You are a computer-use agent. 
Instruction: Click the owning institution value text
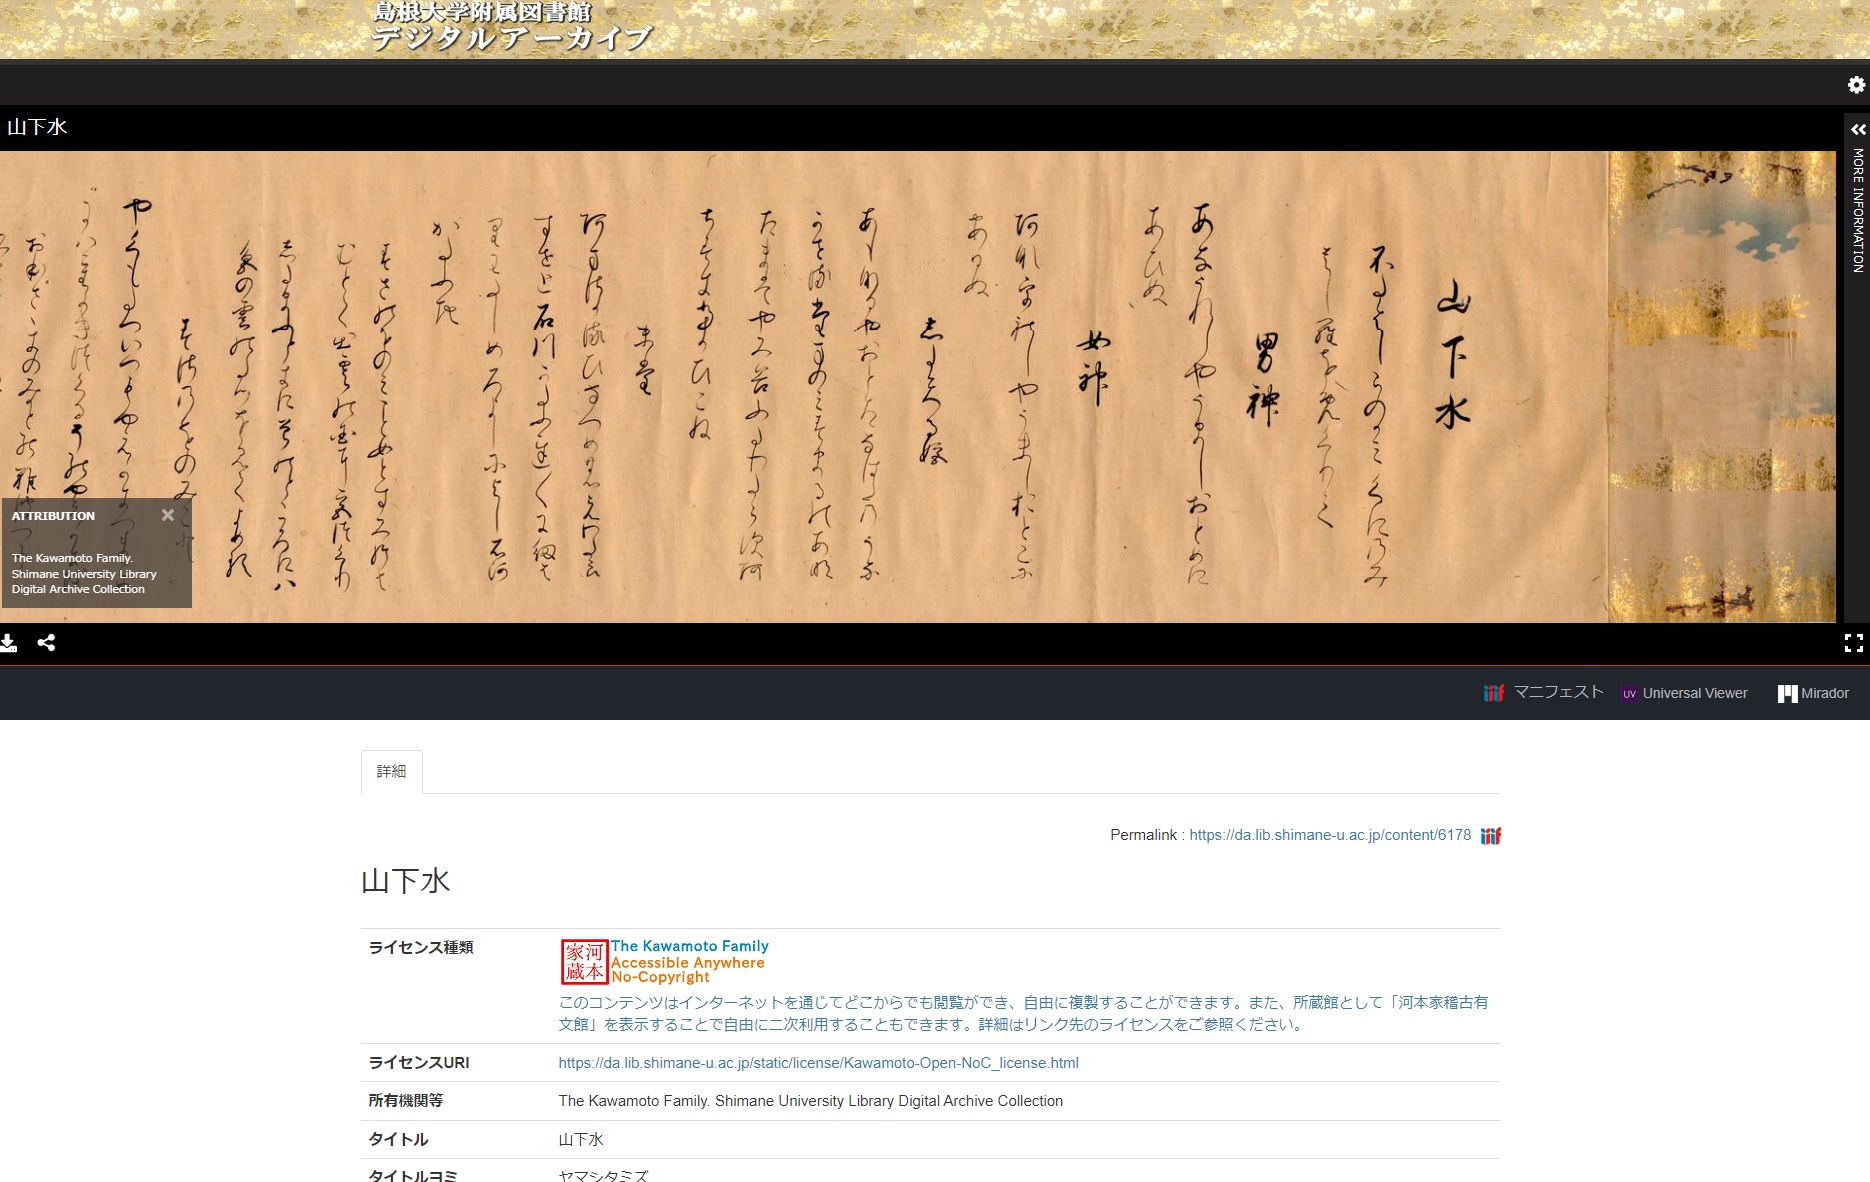tap(811, 1101)
